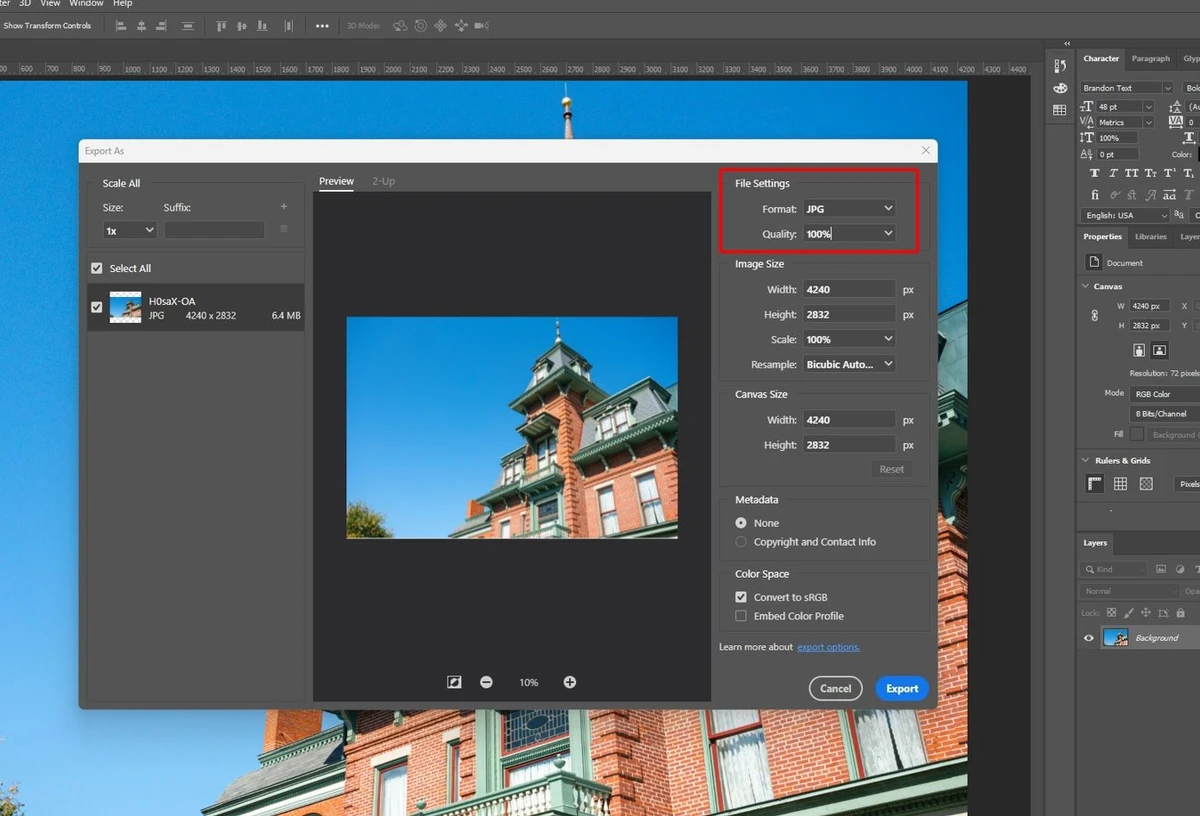Open the Resample dropdown showing Bicubic Auto
This screenshot has height=816, width=1200.
pyautogui.click(x=848, y=364)
